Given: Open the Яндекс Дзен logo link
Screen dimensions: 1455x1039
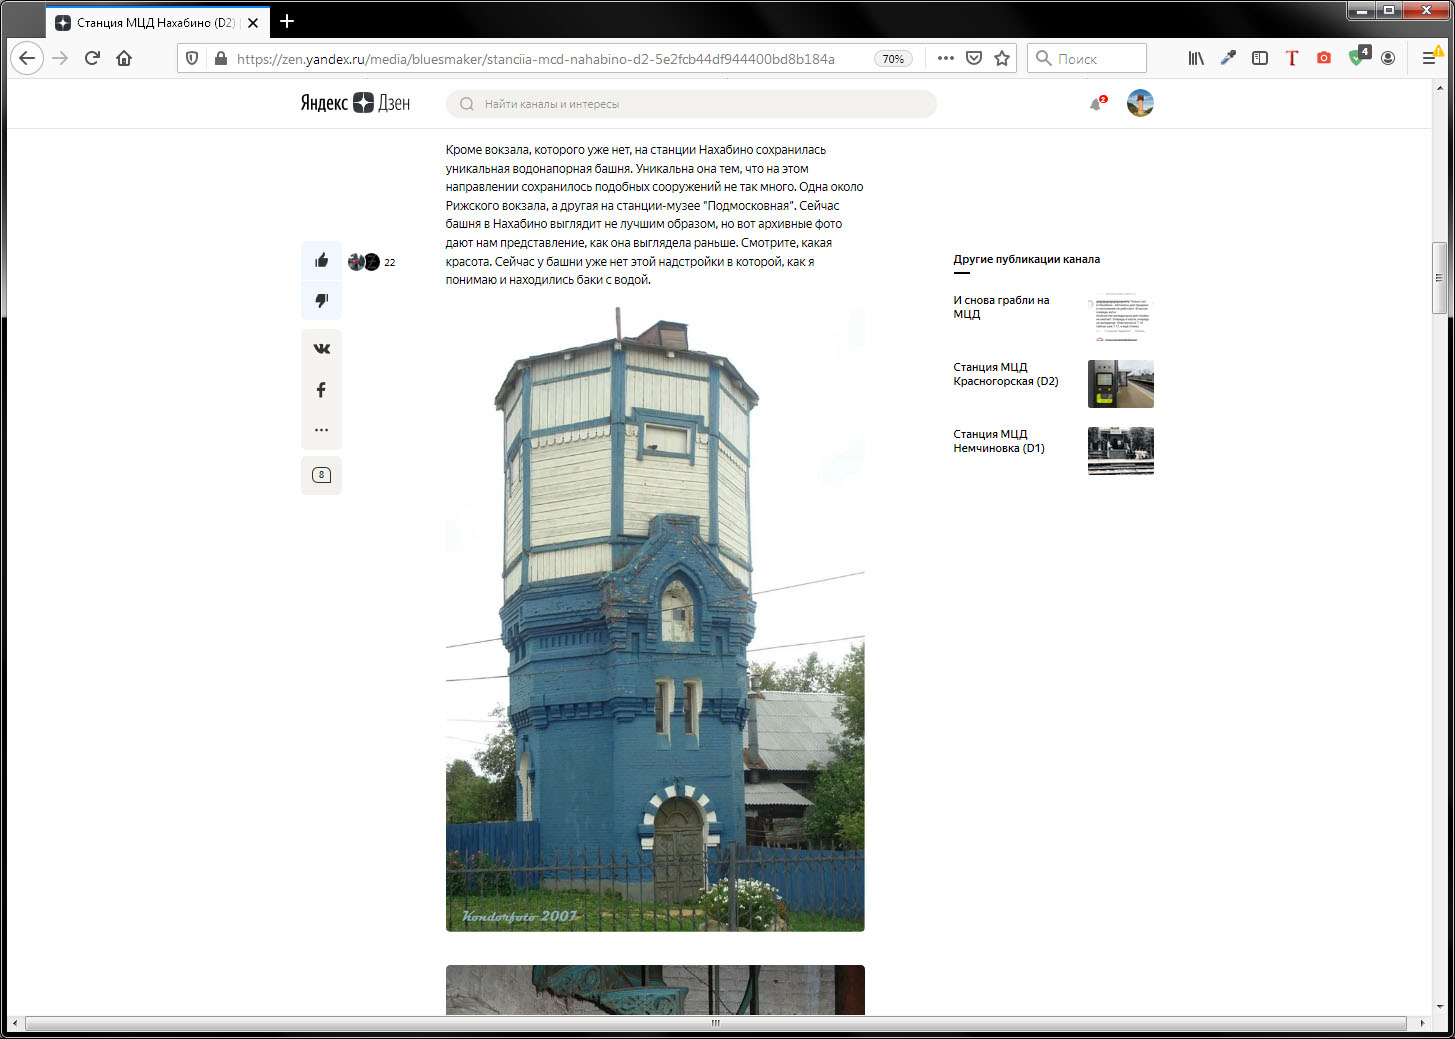Looking at the screenshot, I should pos(355,103).
